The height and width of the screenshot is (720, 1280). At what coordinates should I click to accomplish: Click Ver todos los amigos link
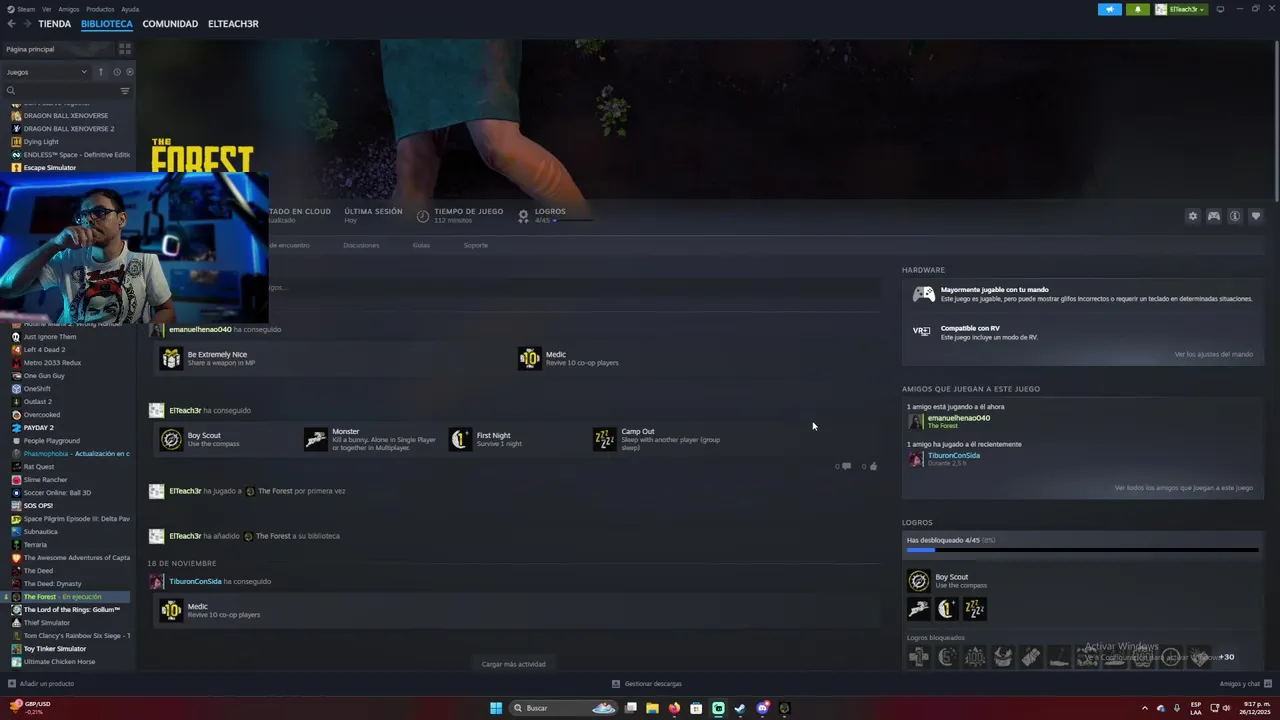[x=1183, y=488]
